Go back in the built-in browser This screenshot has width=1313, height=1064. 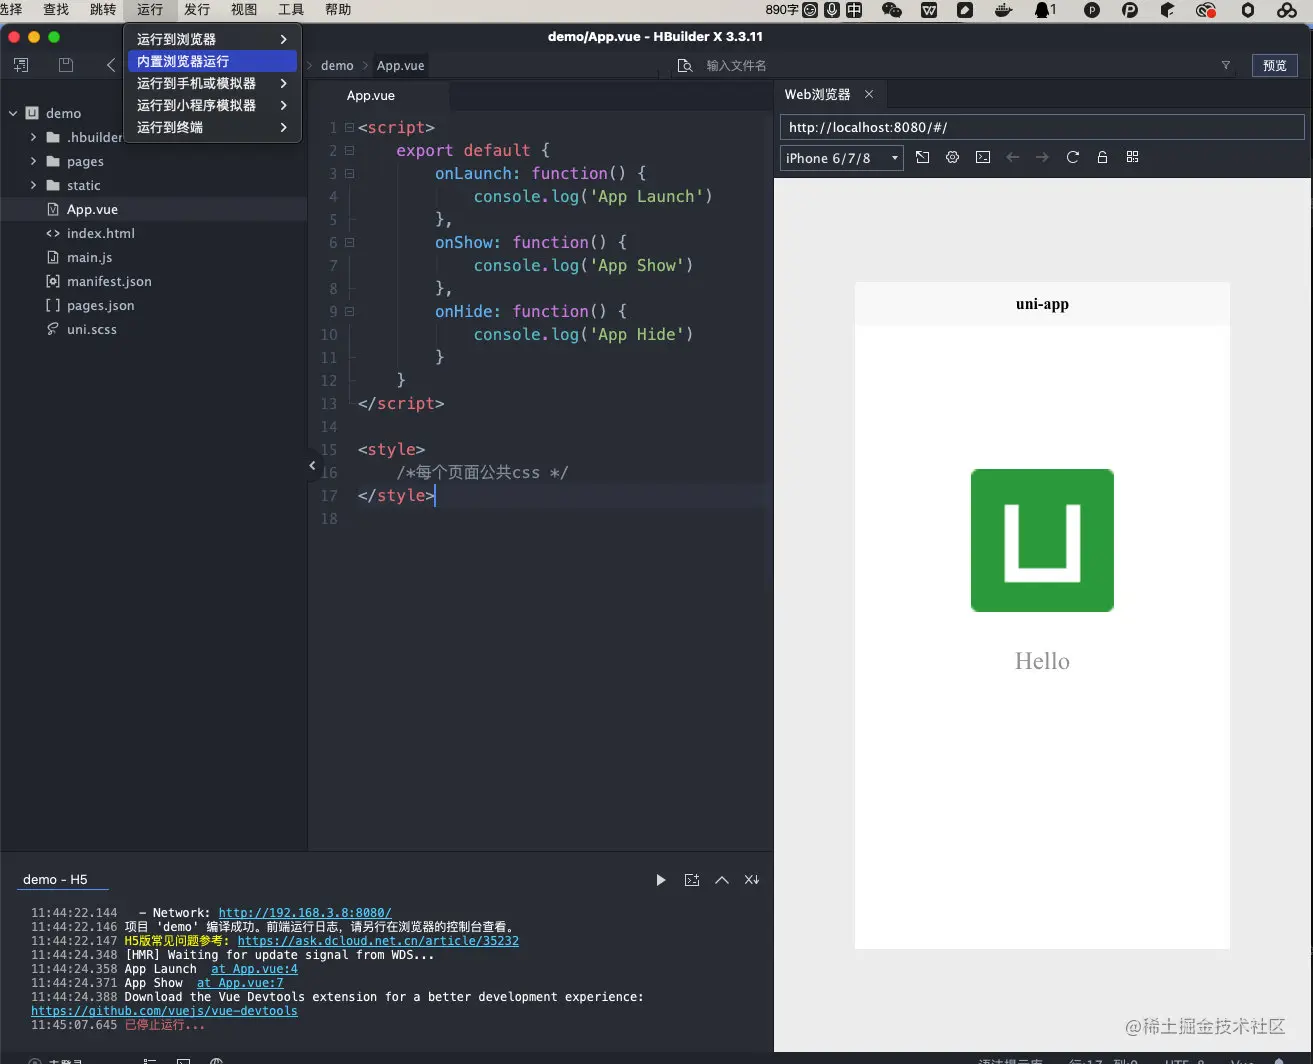click(1013, 157)
